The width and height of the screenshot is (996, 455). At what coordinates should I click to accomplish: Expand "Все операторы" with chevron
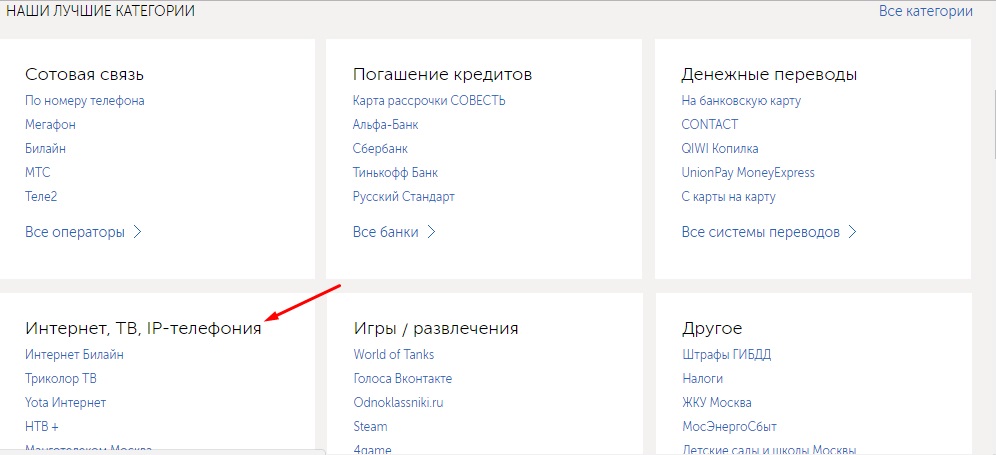coord(84,232)
